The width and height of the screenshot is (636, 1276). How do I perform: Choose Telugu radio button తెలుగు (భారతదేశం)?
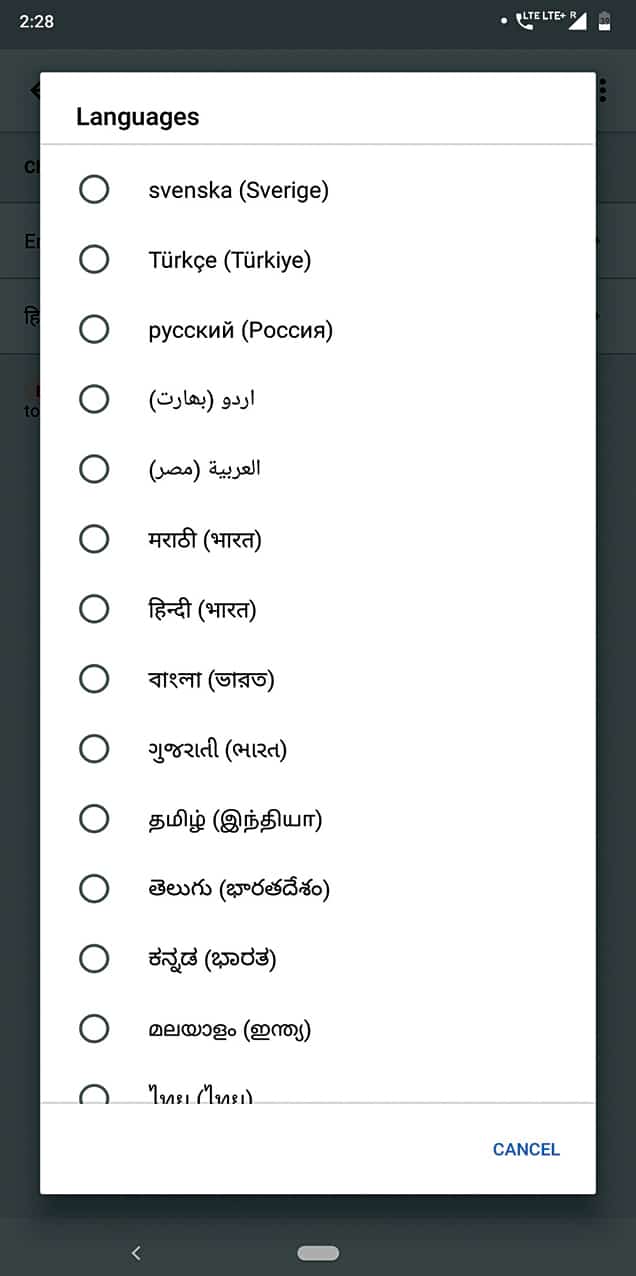click(94, 888)
